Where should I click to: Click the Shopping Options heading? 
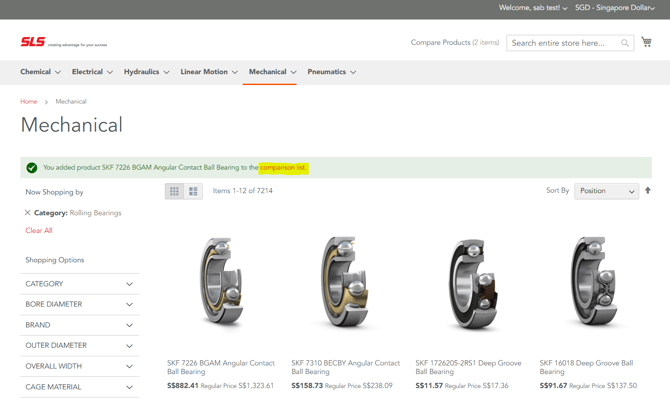coord(55,260)
